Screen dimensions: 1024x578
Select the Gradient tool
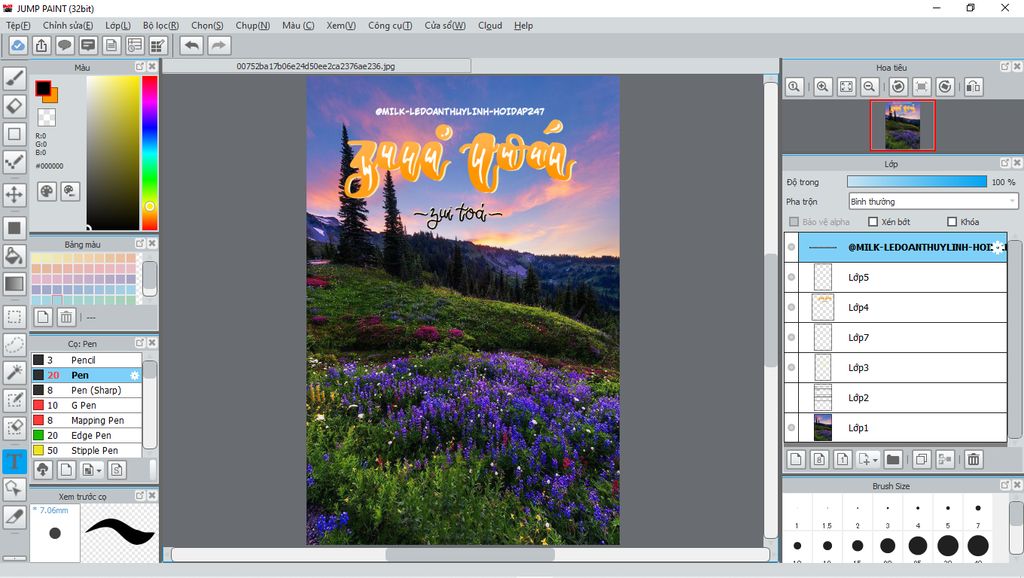pos(14,283)
